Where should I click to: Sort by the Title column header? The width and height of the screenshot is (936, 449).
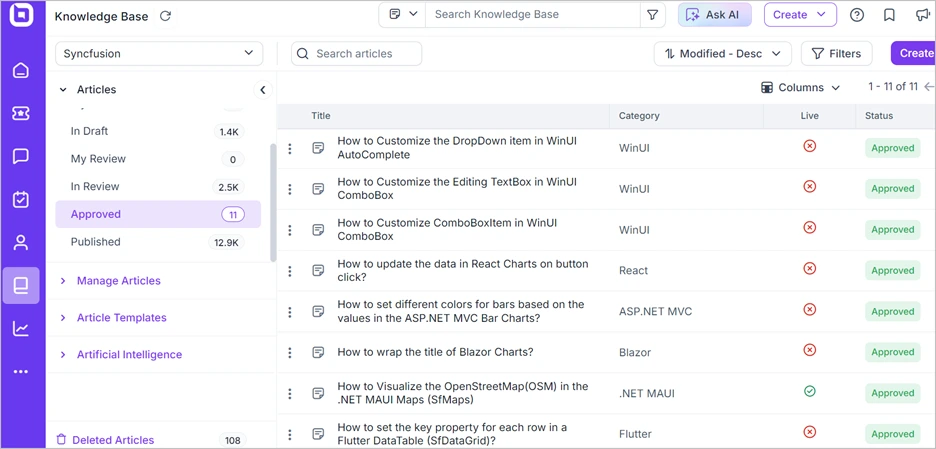pyautogui.click(x=321, y=116)
